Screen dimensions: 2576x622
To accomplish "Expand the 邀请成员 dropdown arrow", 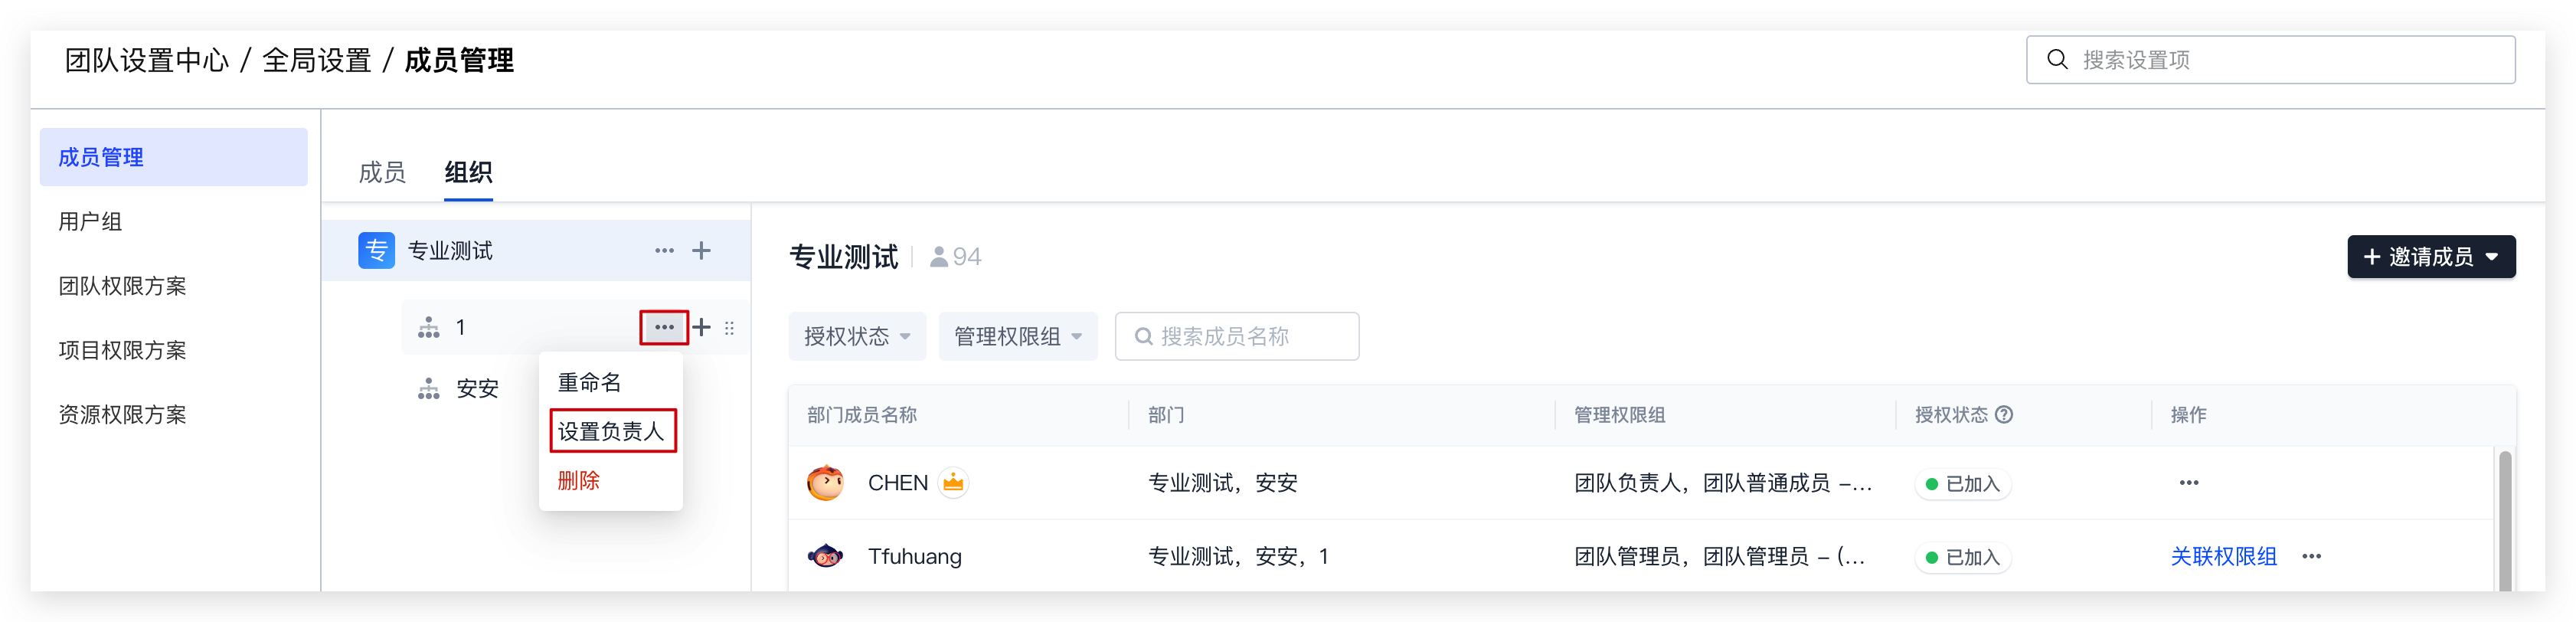I will click(x=2492, y=258).
